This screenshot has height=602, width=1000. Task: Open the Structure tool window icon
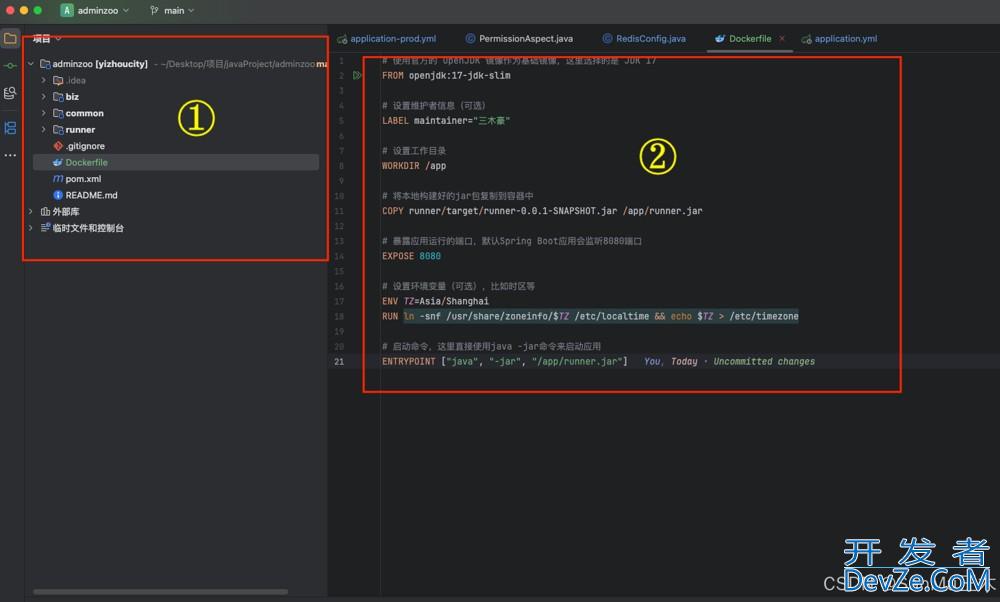(10, 128)
